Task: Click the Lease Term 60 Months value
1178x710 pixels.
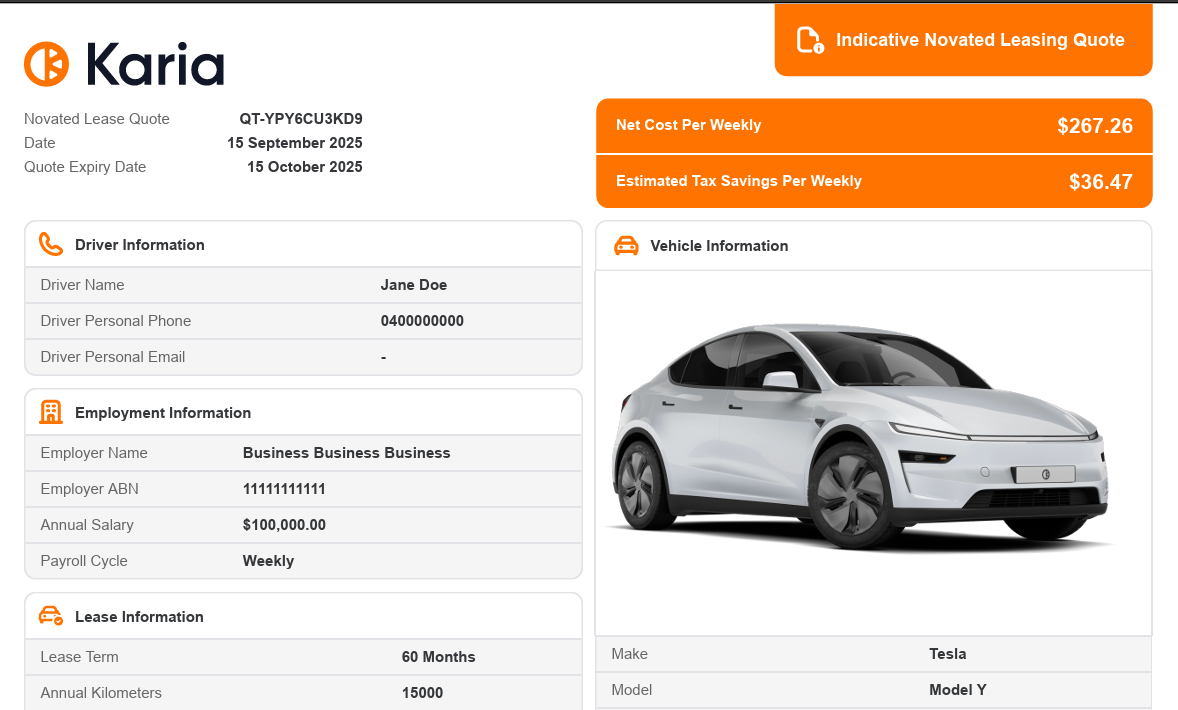Action: (438, 657)
